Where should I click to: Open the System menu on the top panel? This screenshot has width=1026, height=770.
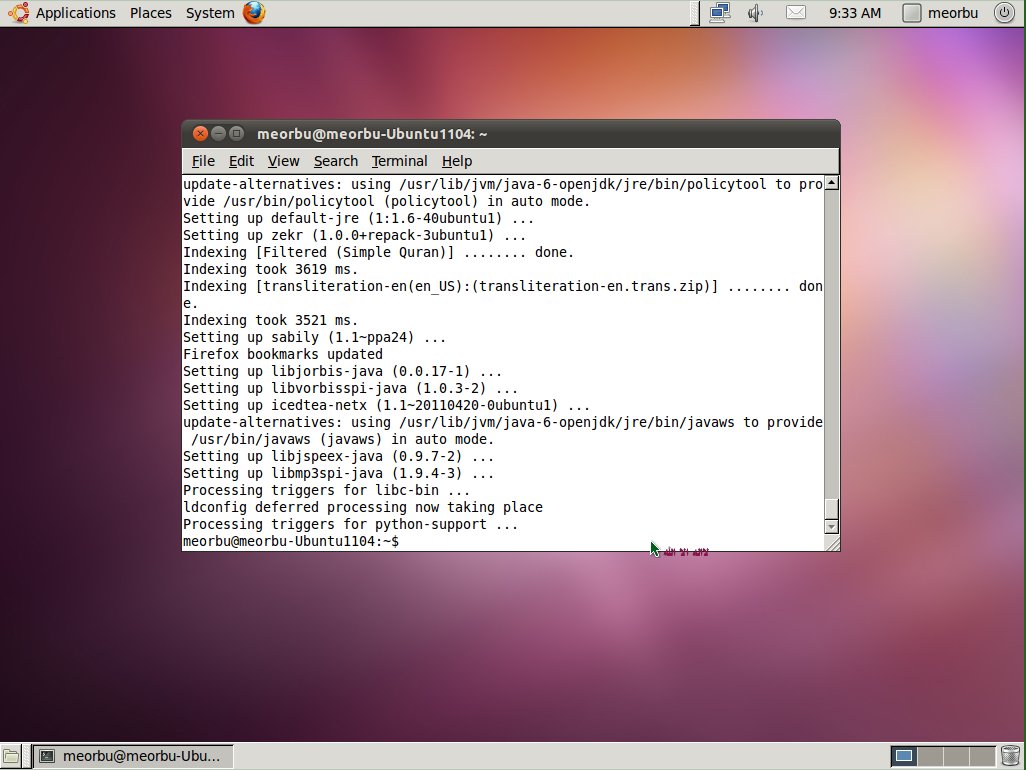[x=209, y=13]
